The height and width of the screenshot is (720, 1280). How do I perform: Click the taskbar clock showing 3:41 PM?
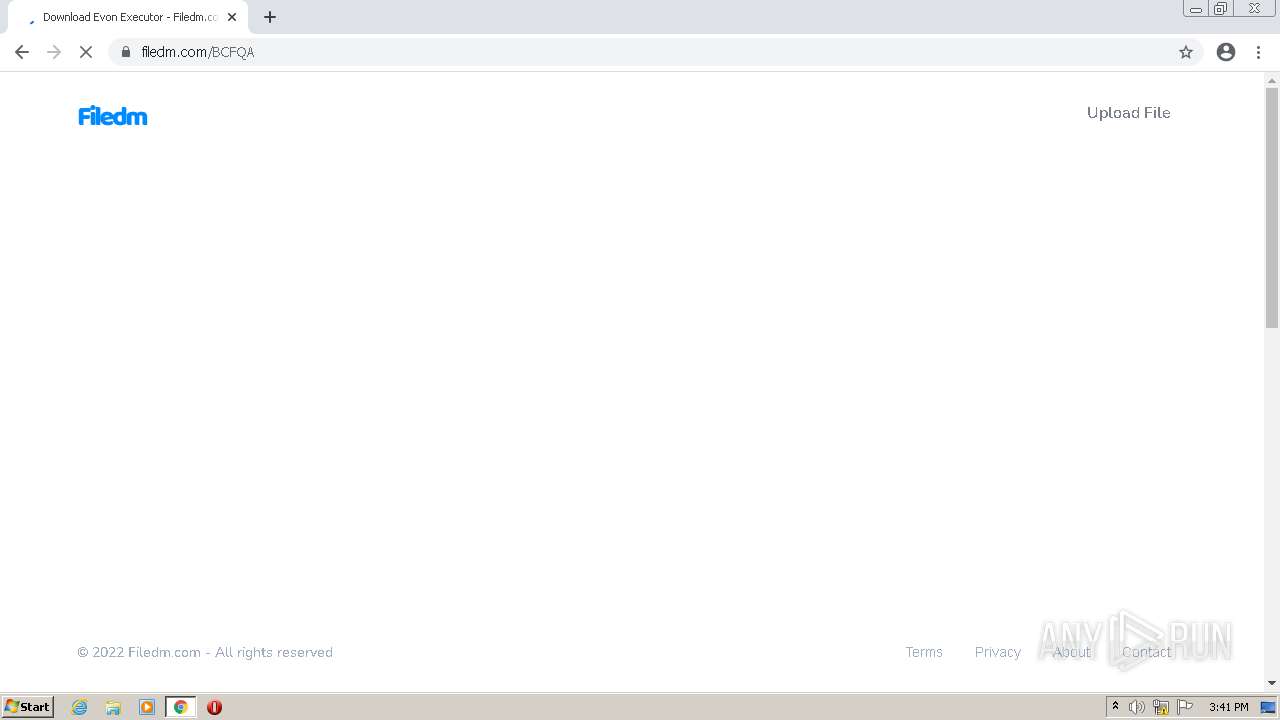point(1228,707)
